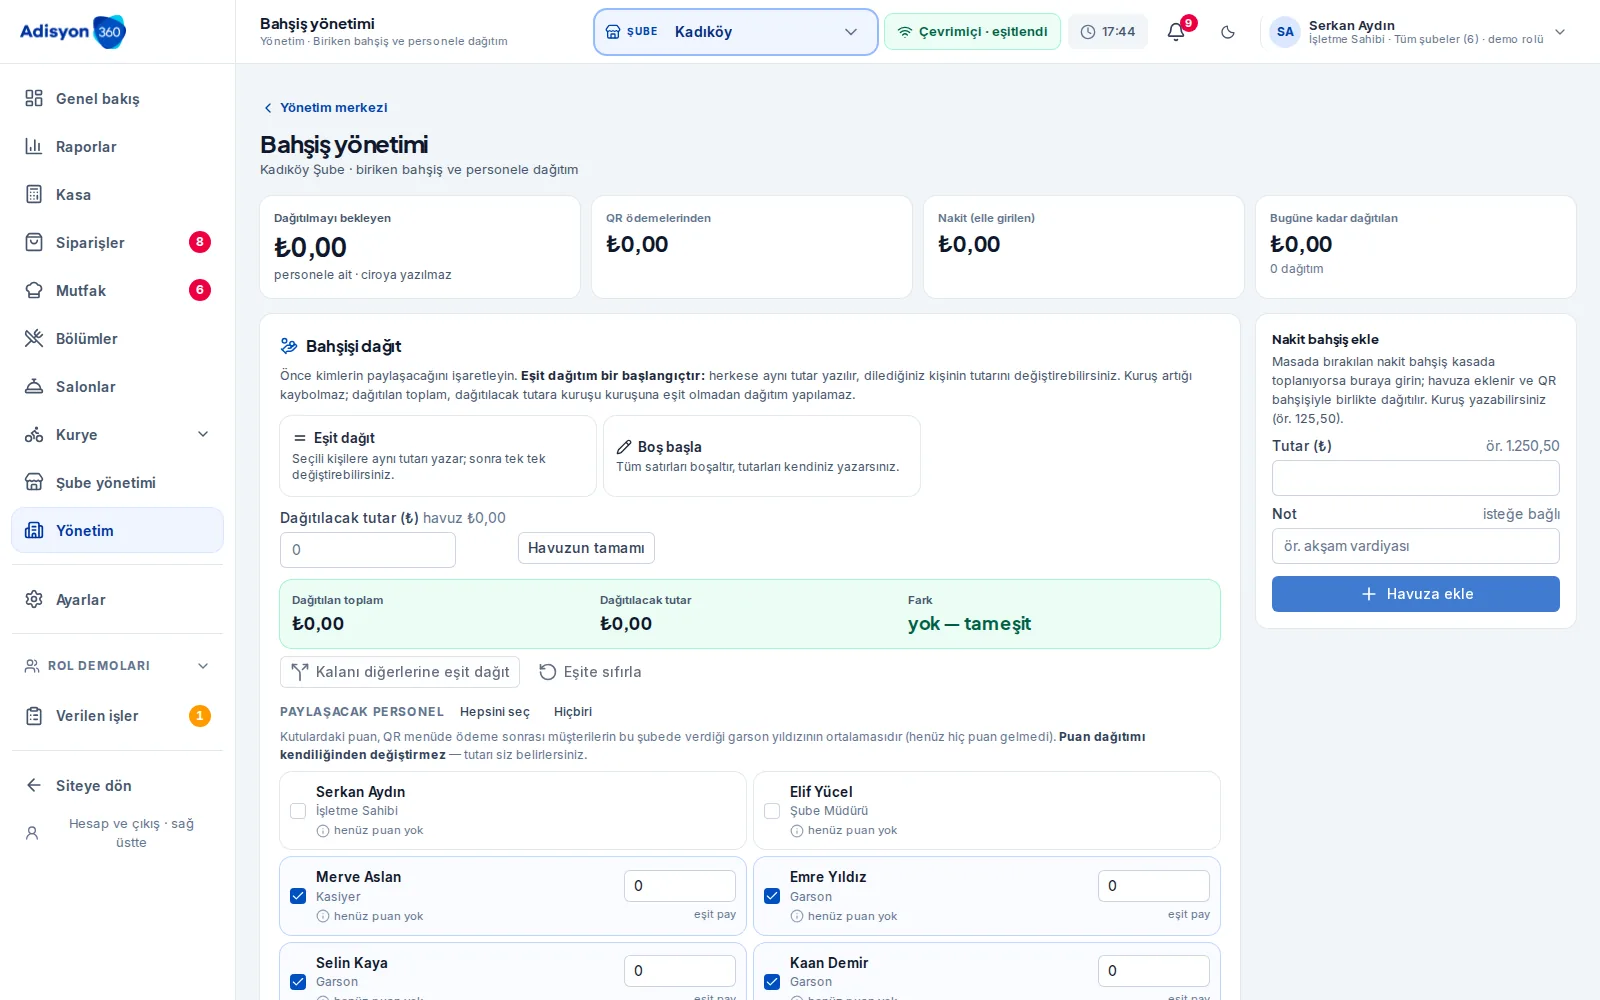Open Mutfak chef hat icon

34,290
